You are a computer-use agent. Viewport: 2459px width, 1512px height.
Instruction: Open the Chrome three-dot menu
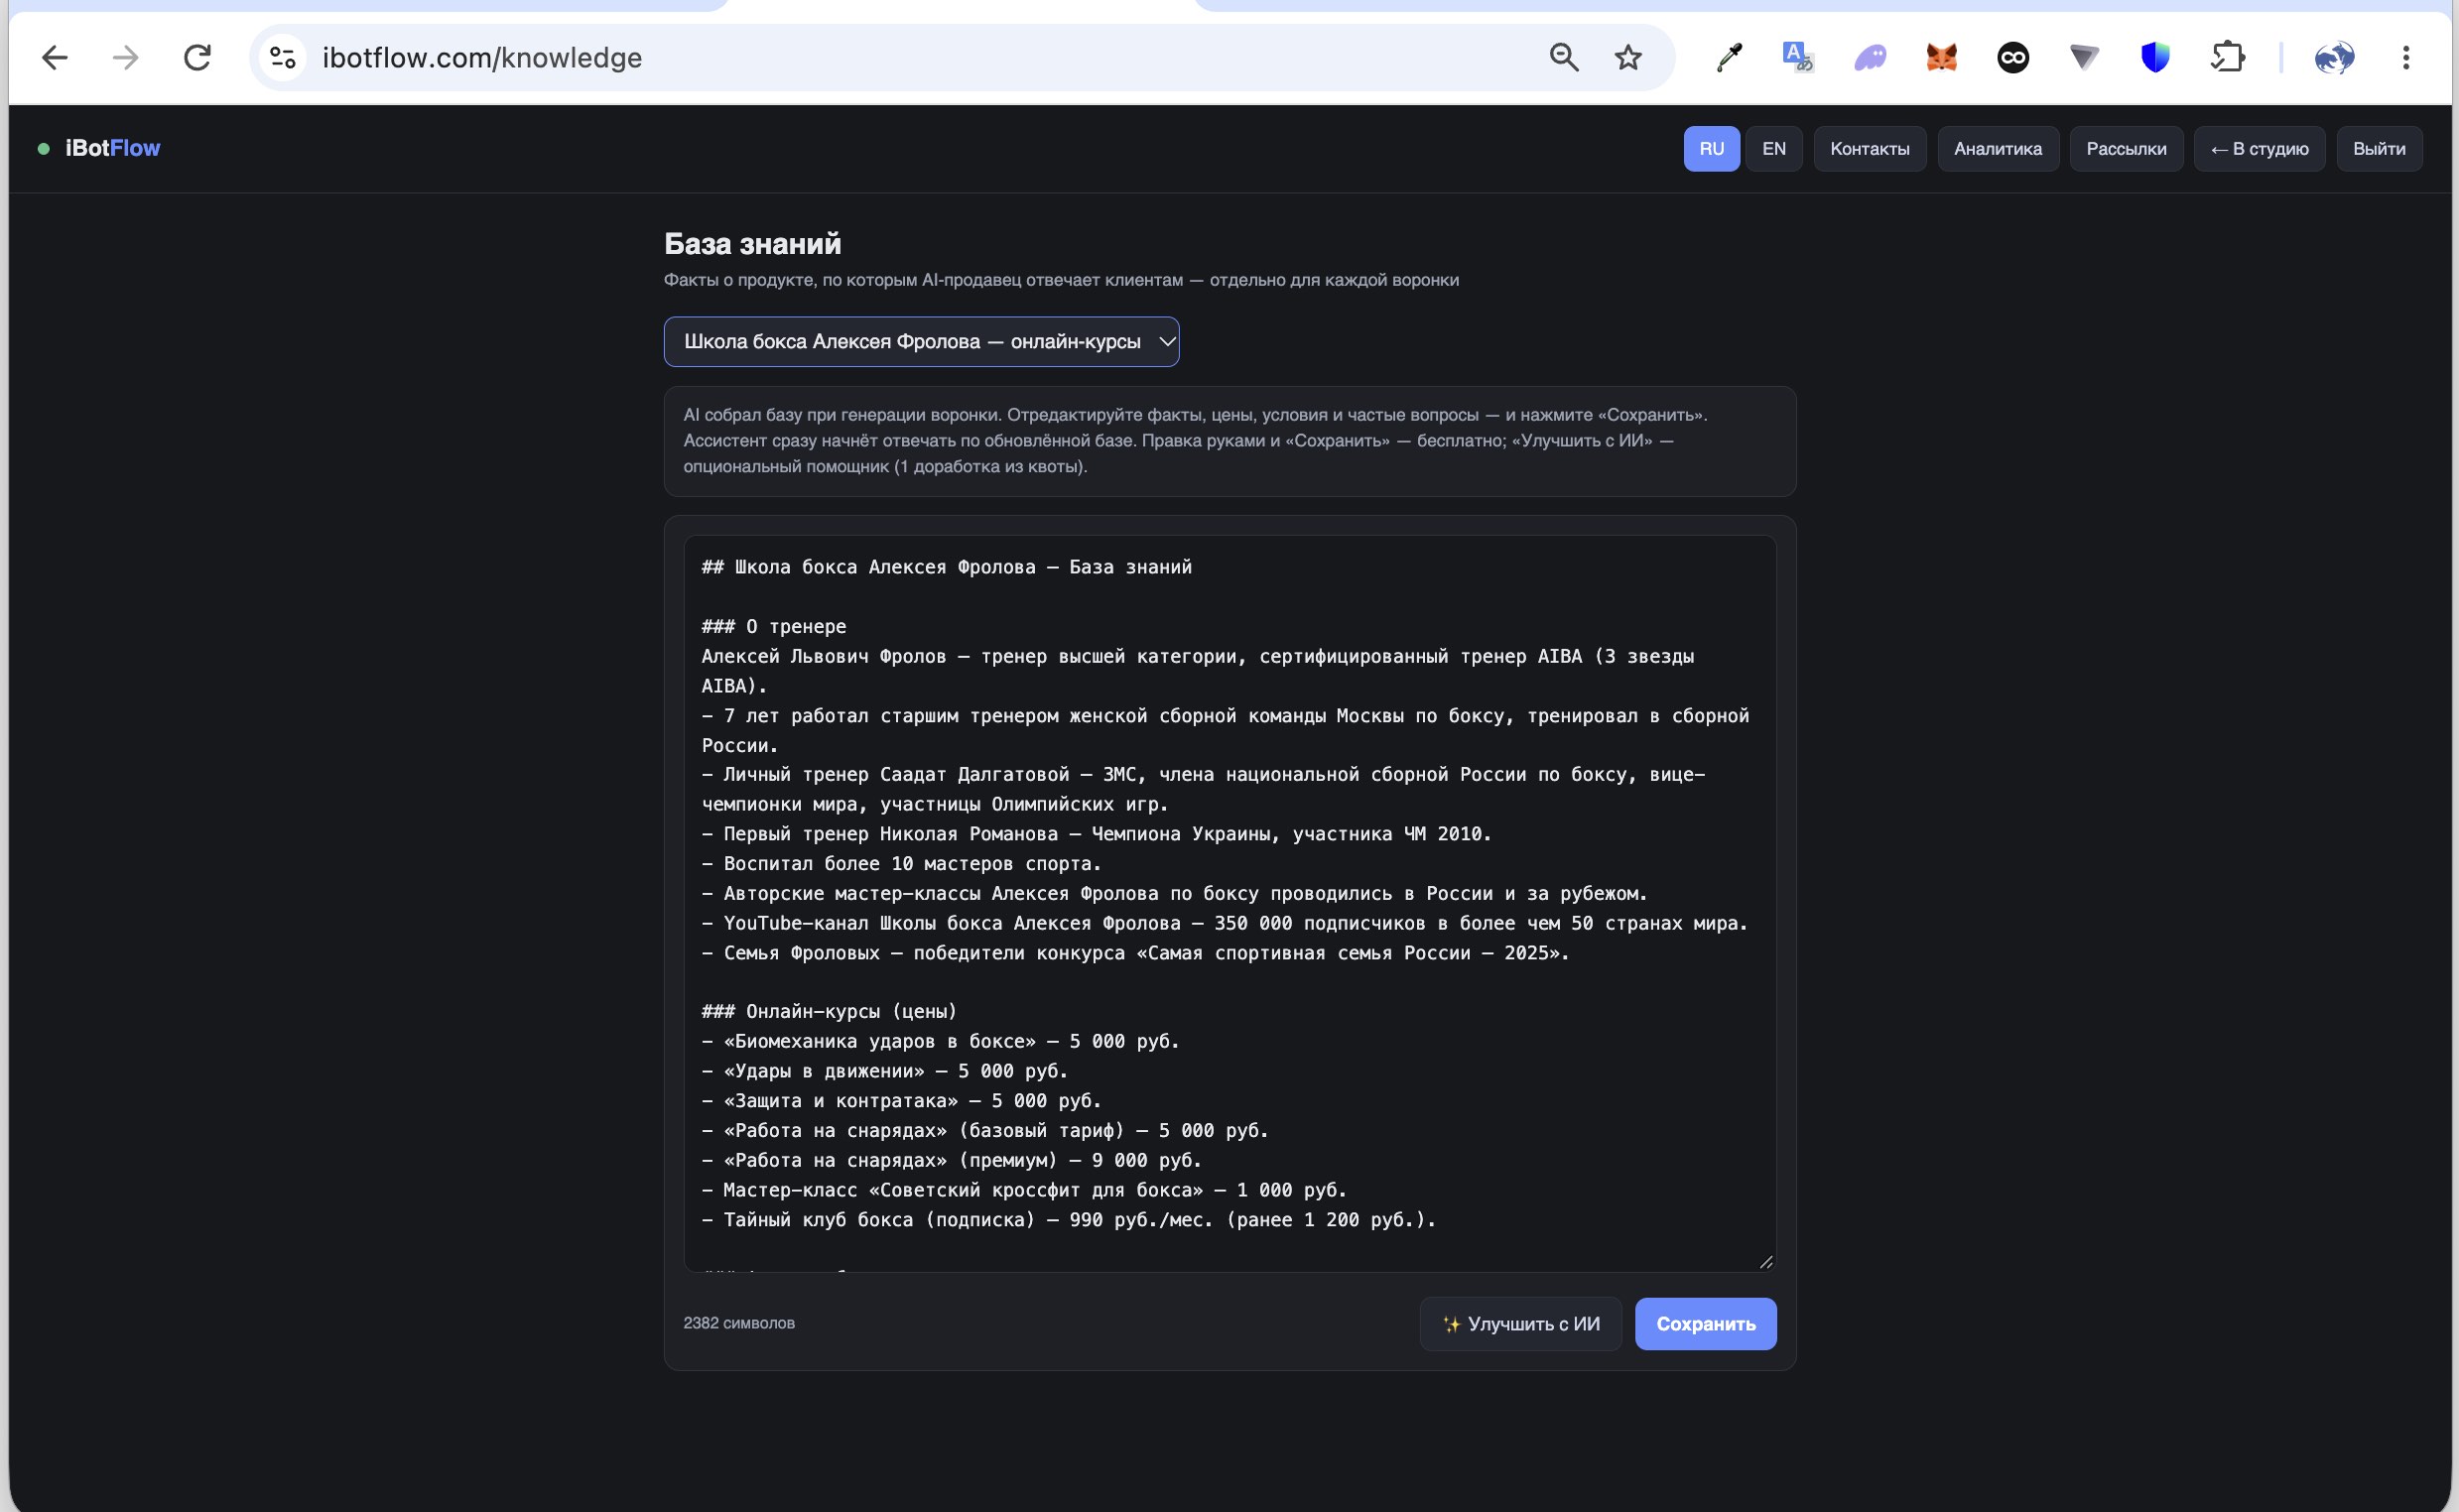point(2406,58)
